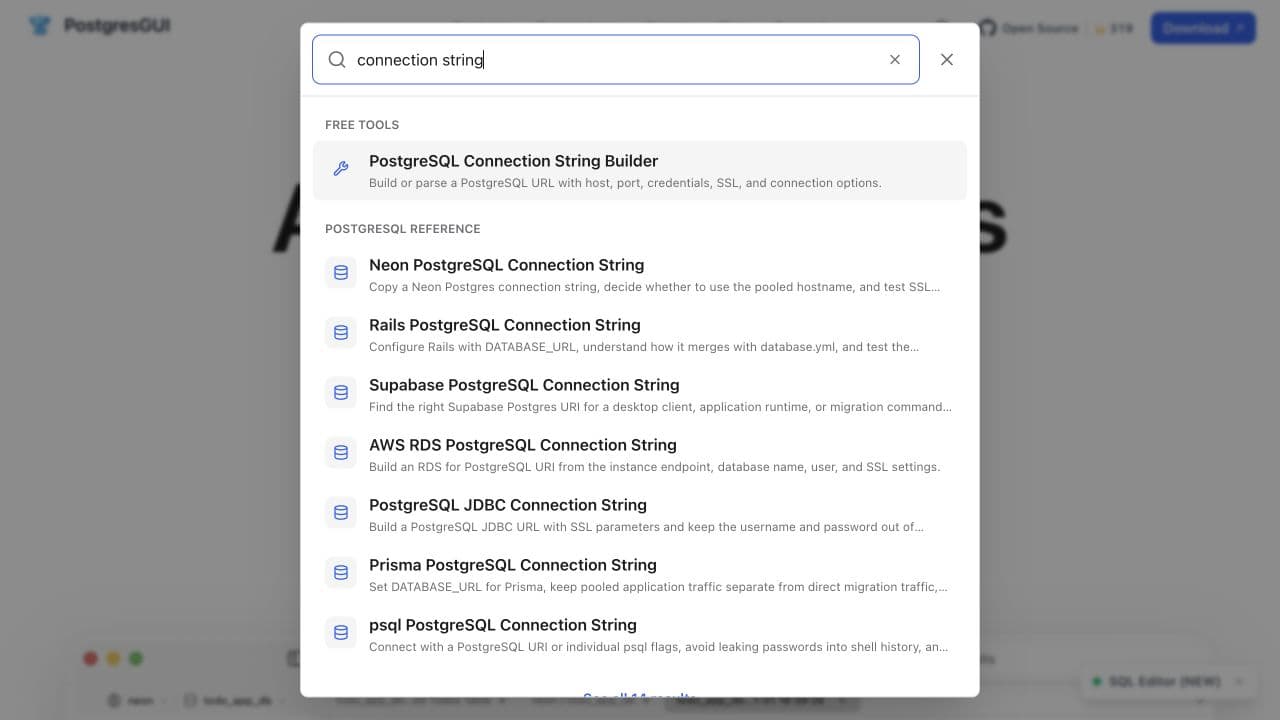Click database icon beside Supabase PostgreSQL Connection String
The width and height of the screenshot is (1280, 720).
point(341,393)
